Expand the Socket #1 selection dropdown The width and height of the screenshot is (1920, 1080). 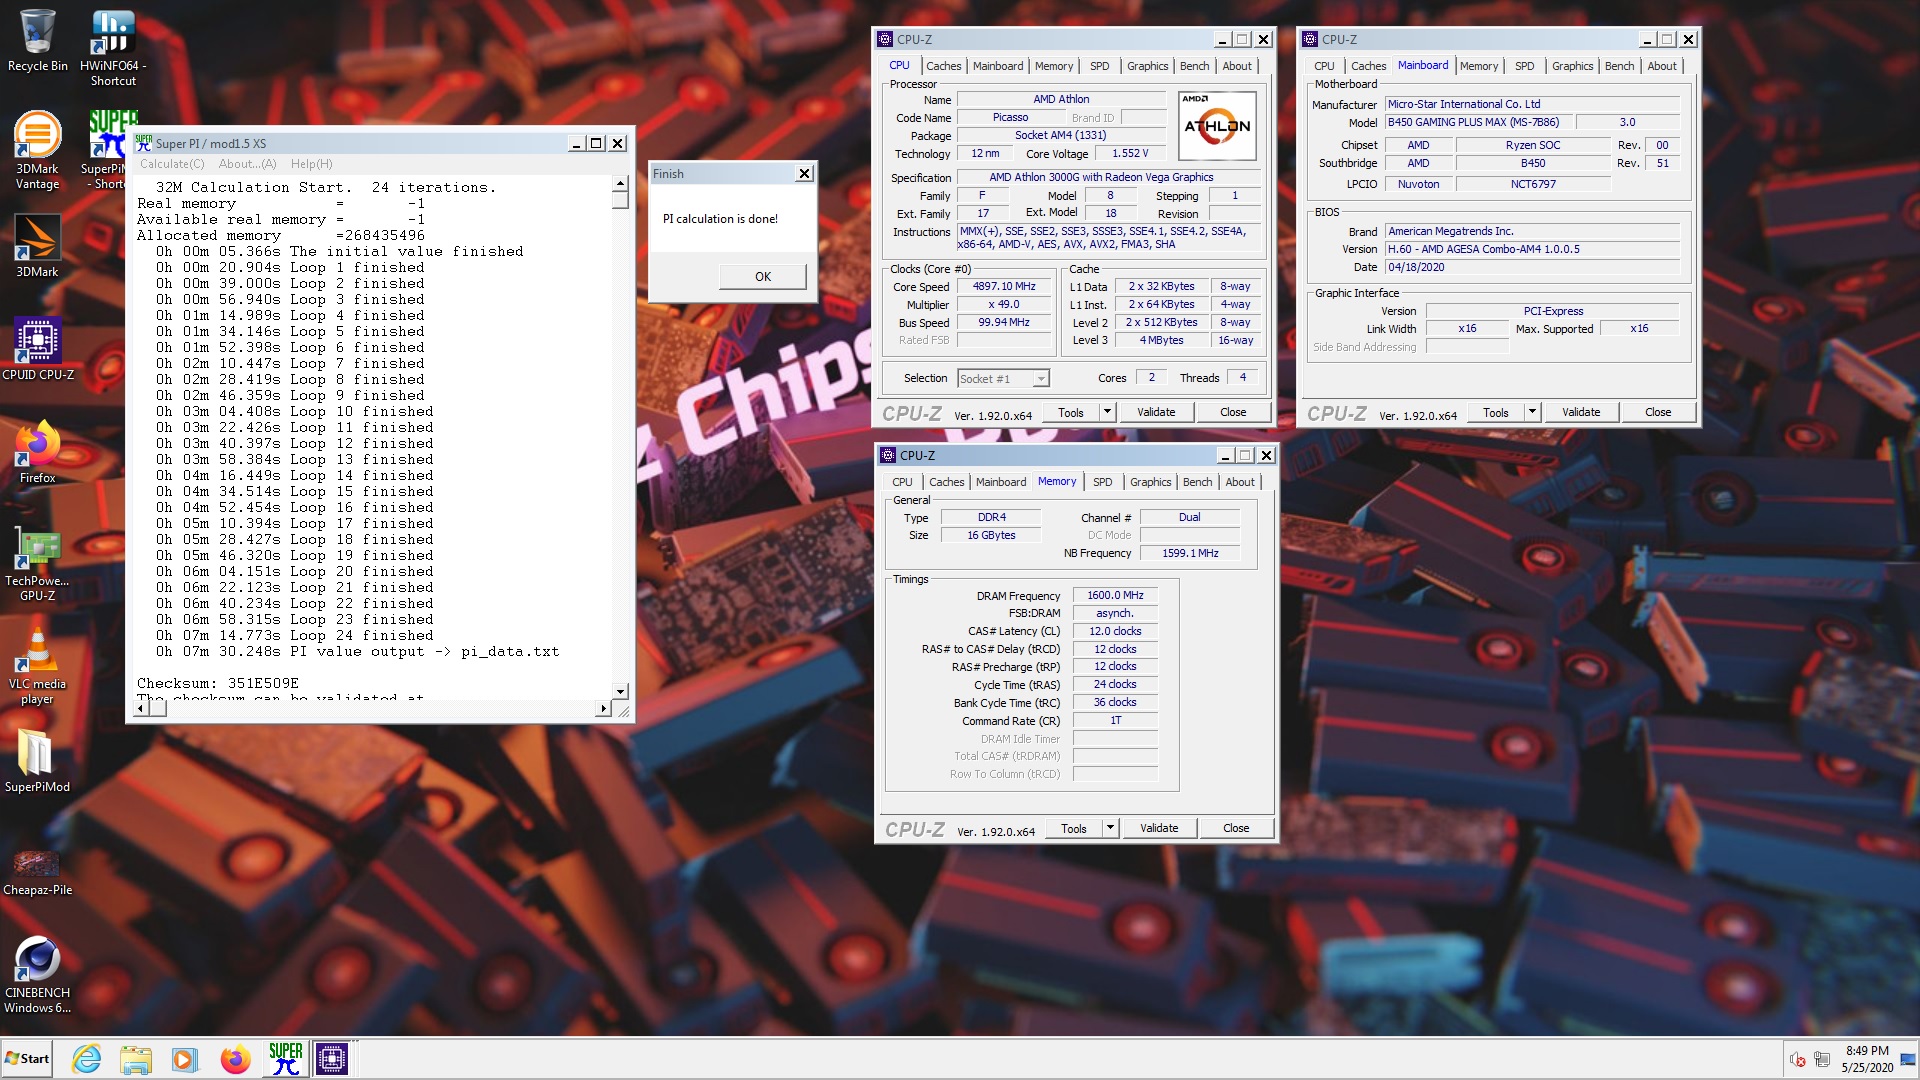(1041, 379)
